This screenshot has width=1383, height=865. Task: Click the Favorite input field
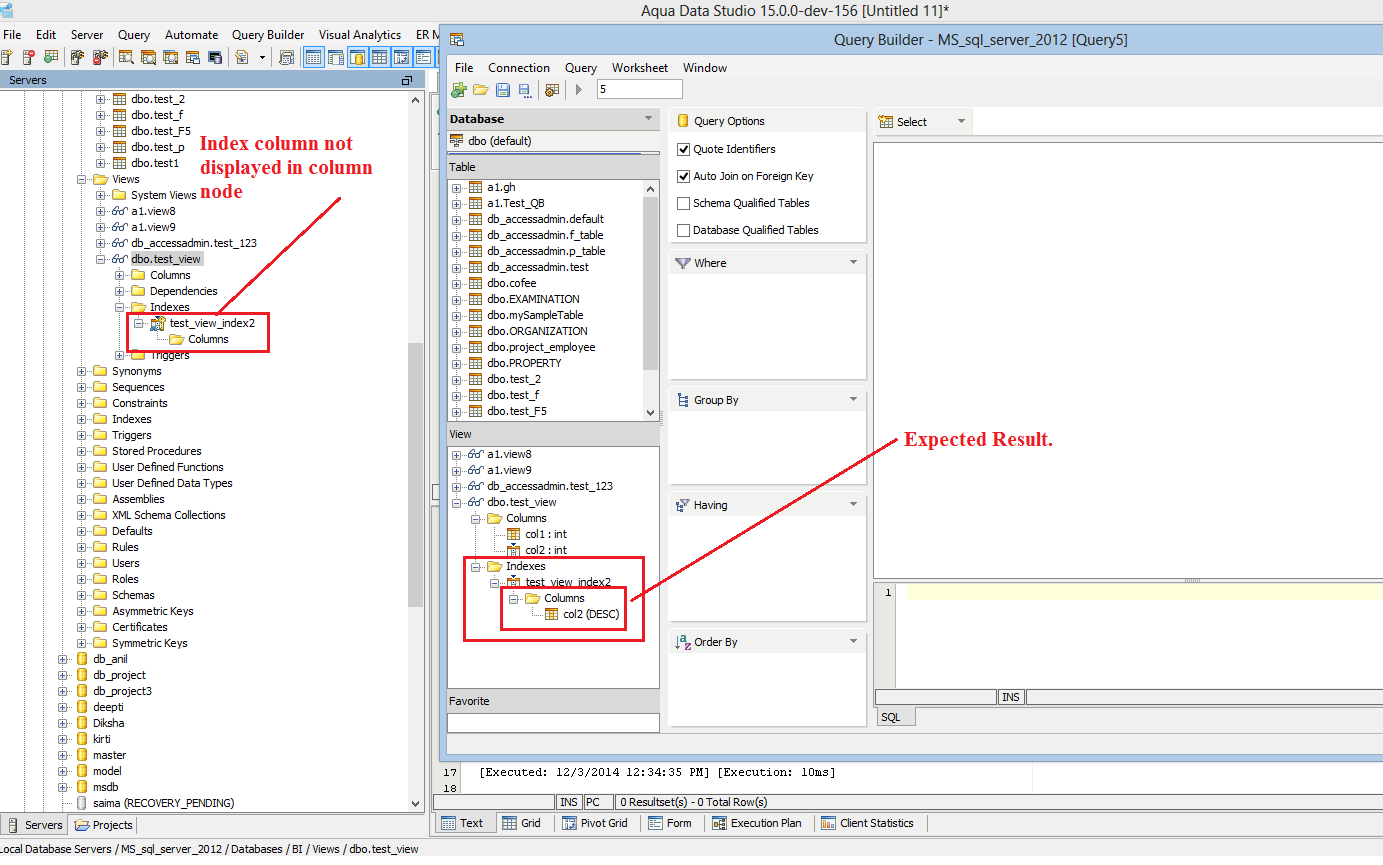(553, 723)
